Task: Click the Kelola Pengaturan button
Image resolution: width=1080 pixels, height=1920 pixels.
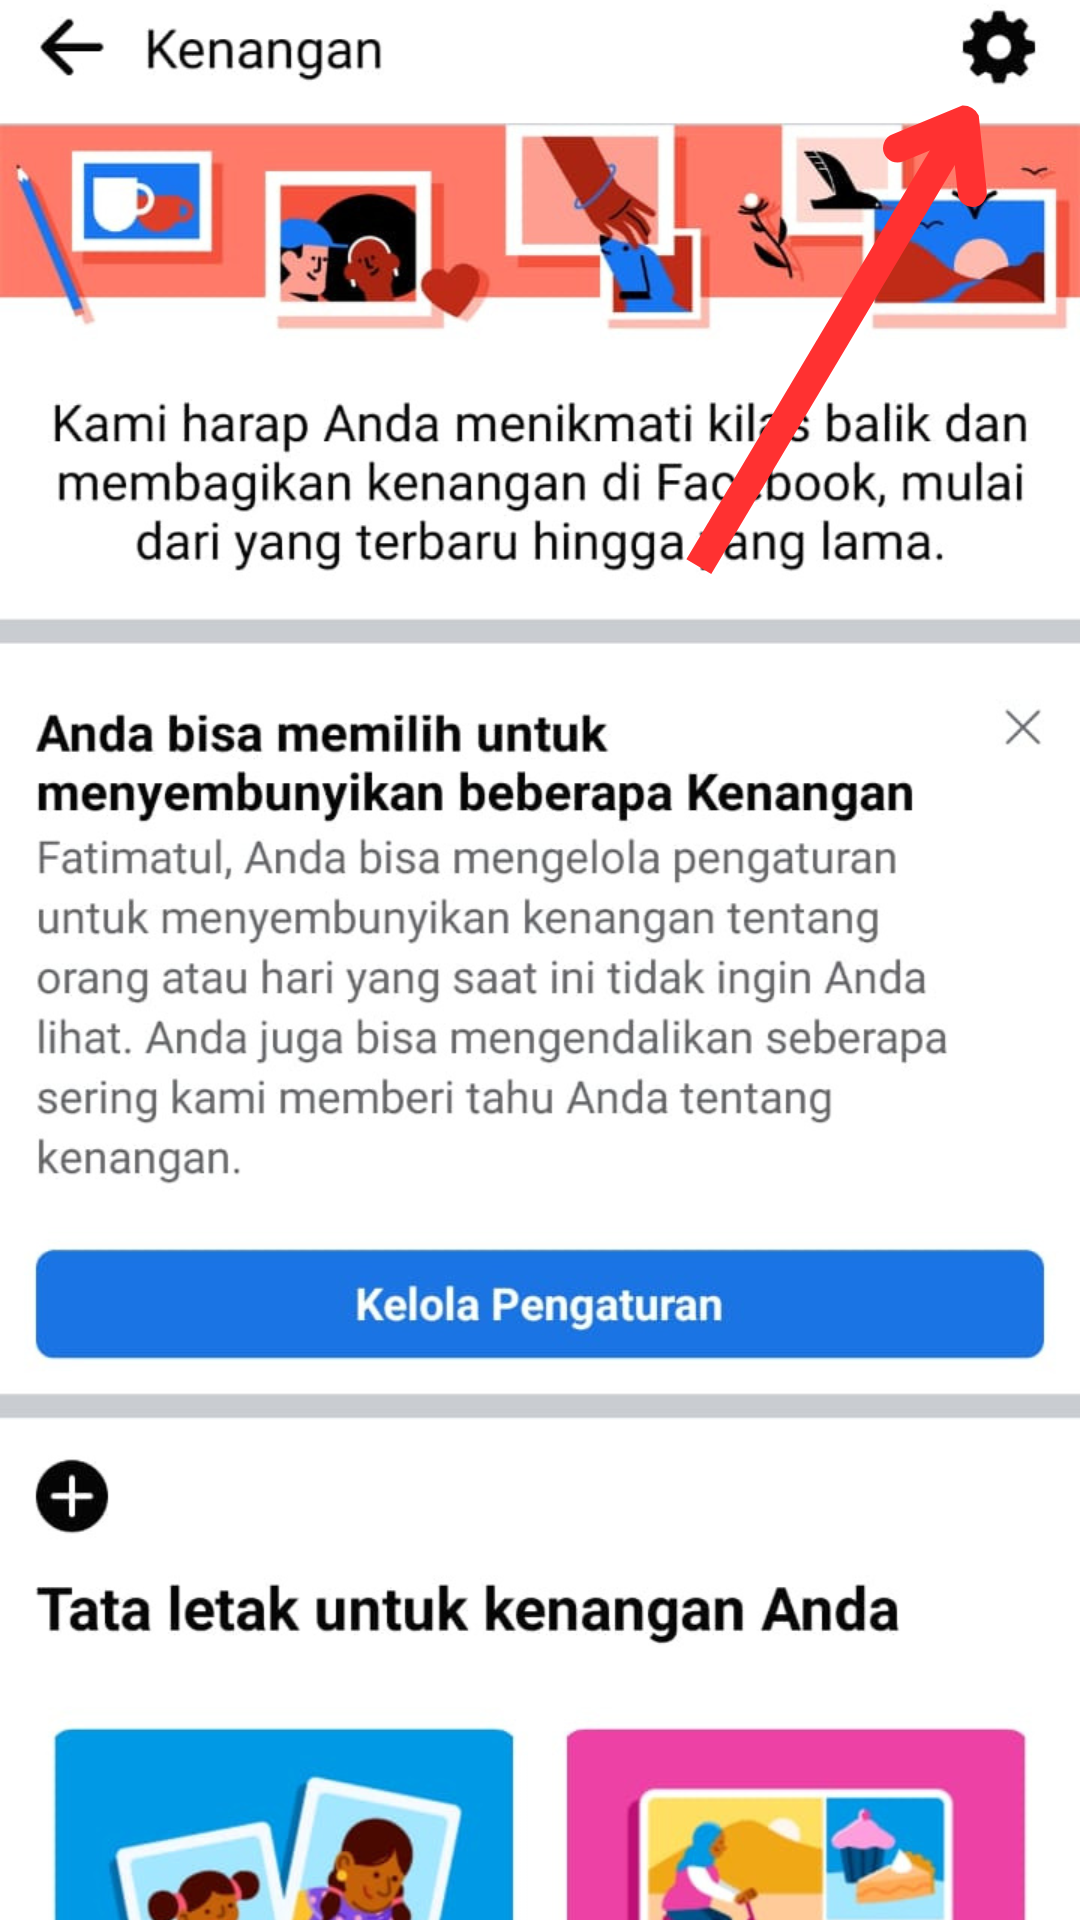Action: (540, 1304)
